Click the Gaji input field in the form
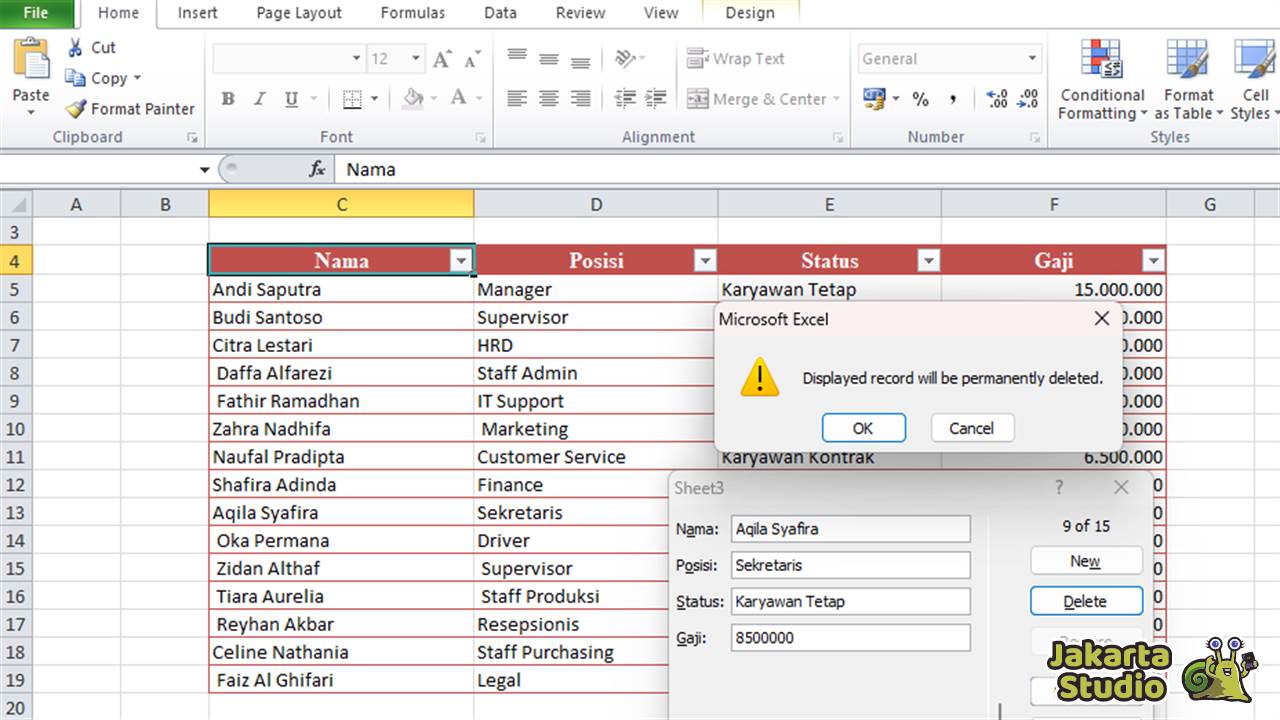1280x720 pixels. 850,637
